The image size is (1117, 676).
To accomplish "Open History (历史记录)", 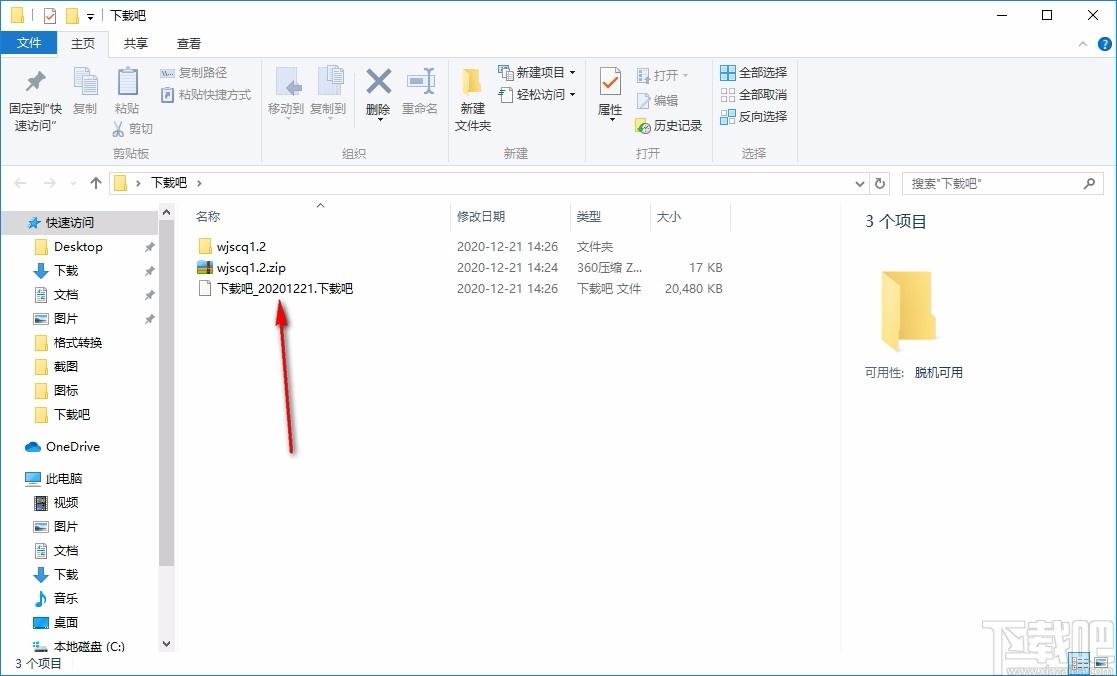I will tap(668, 125).
